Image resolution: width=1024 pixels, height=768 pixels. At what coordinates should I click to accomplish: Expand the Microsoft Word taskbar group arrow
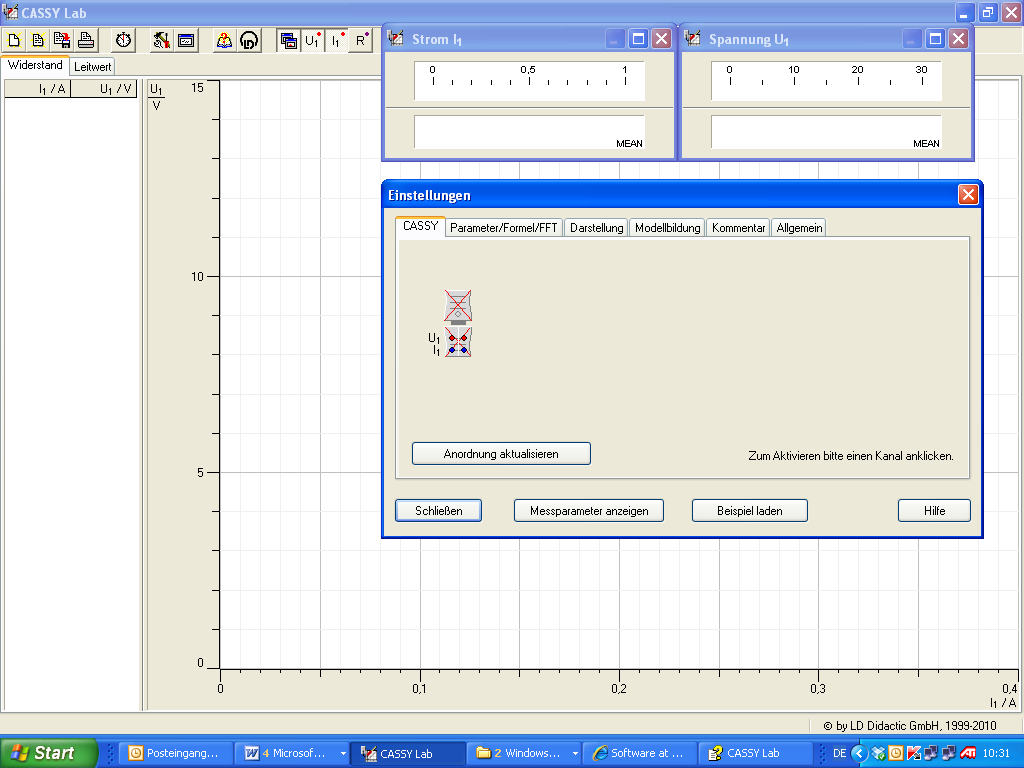(x=343, y=753)
